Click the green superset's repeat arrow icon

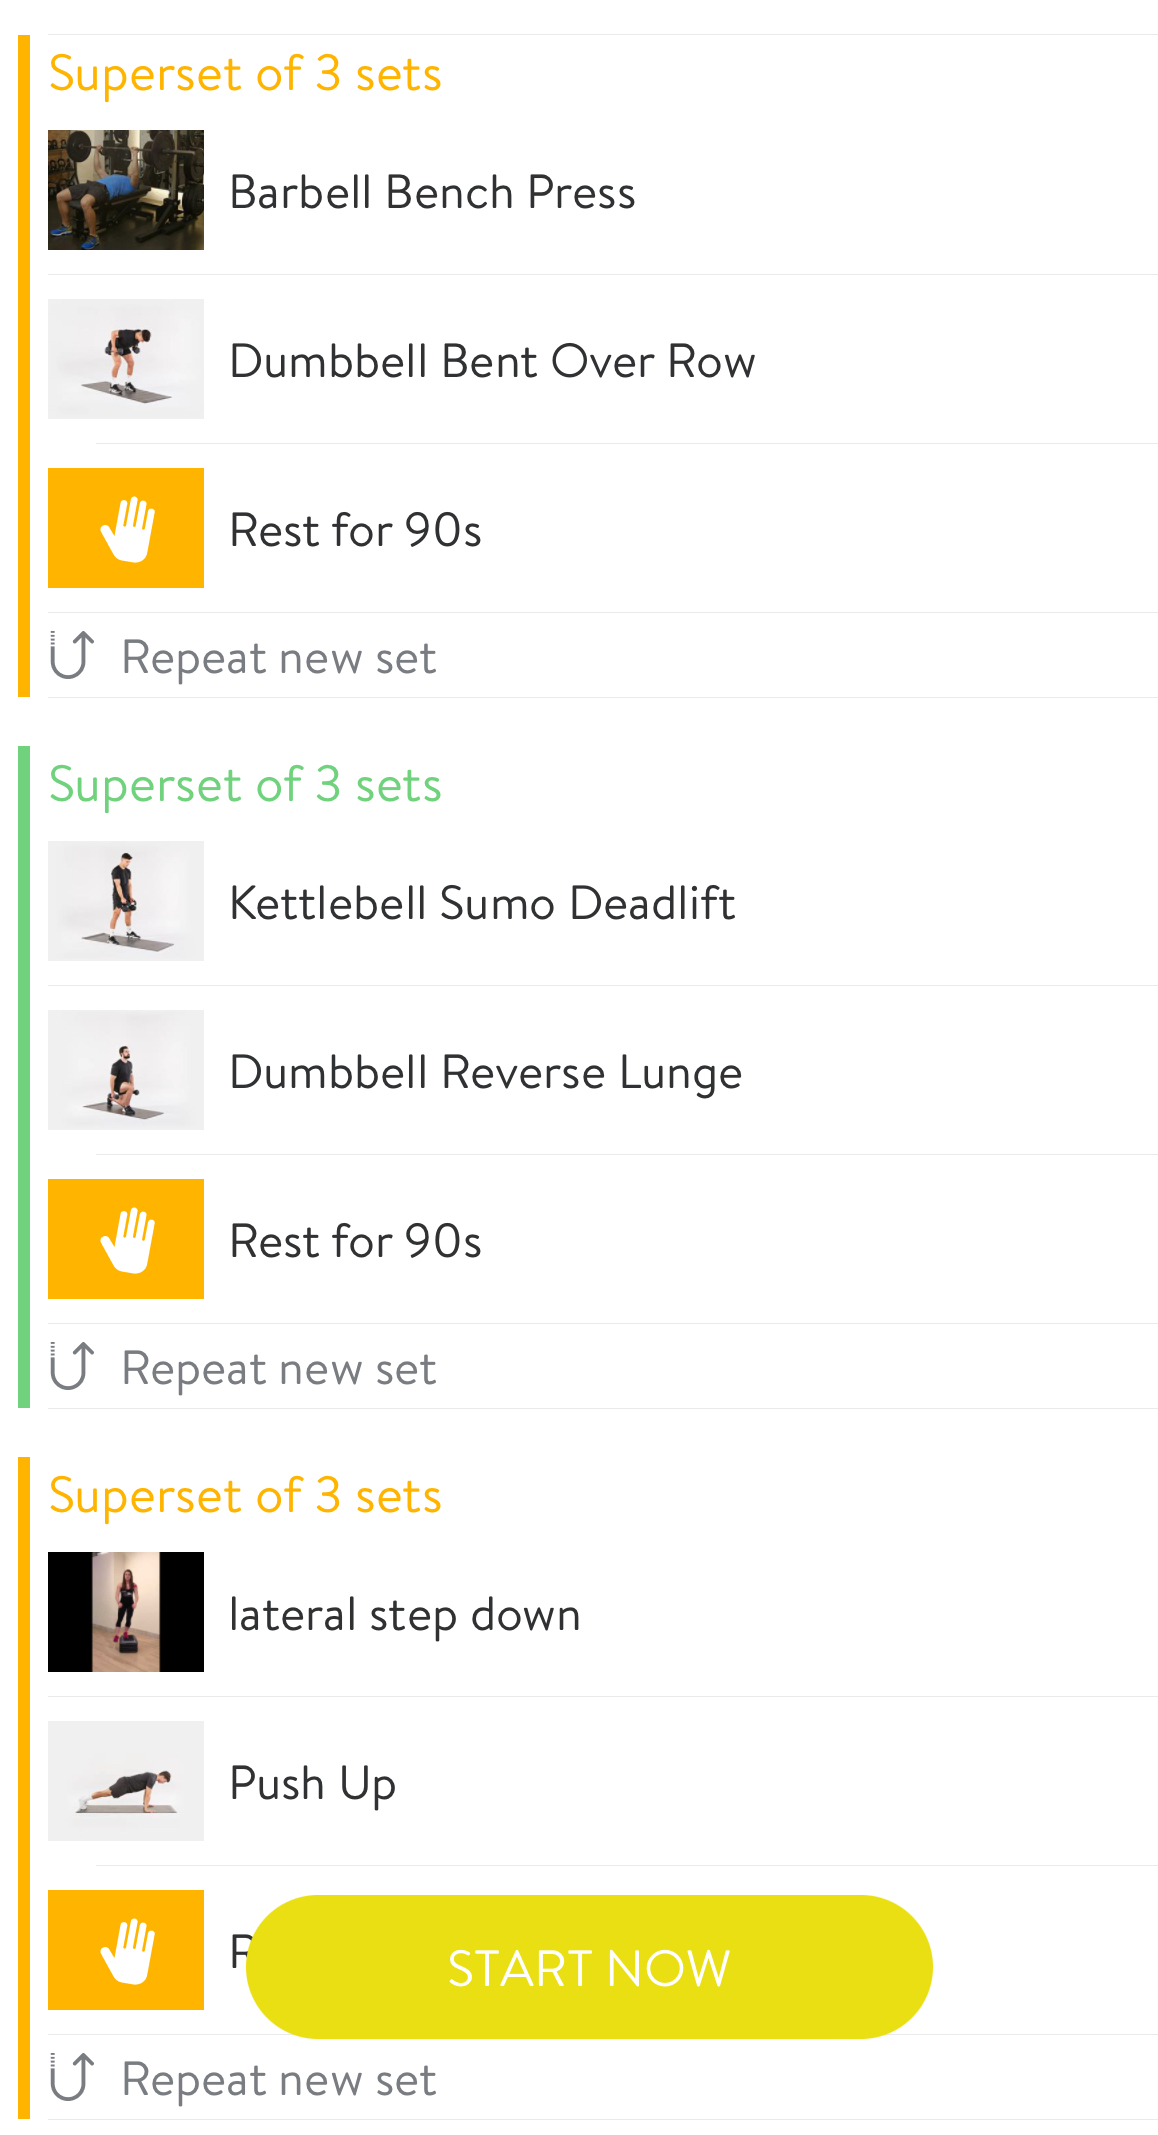72,1367
